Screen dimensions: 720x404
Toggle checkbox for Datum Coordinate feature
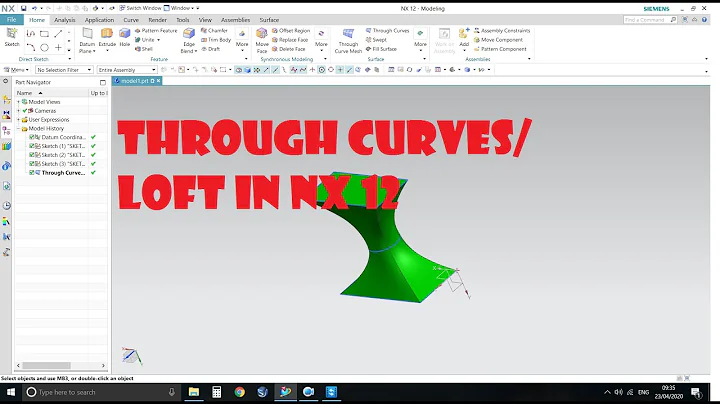(x=32, y=137)
